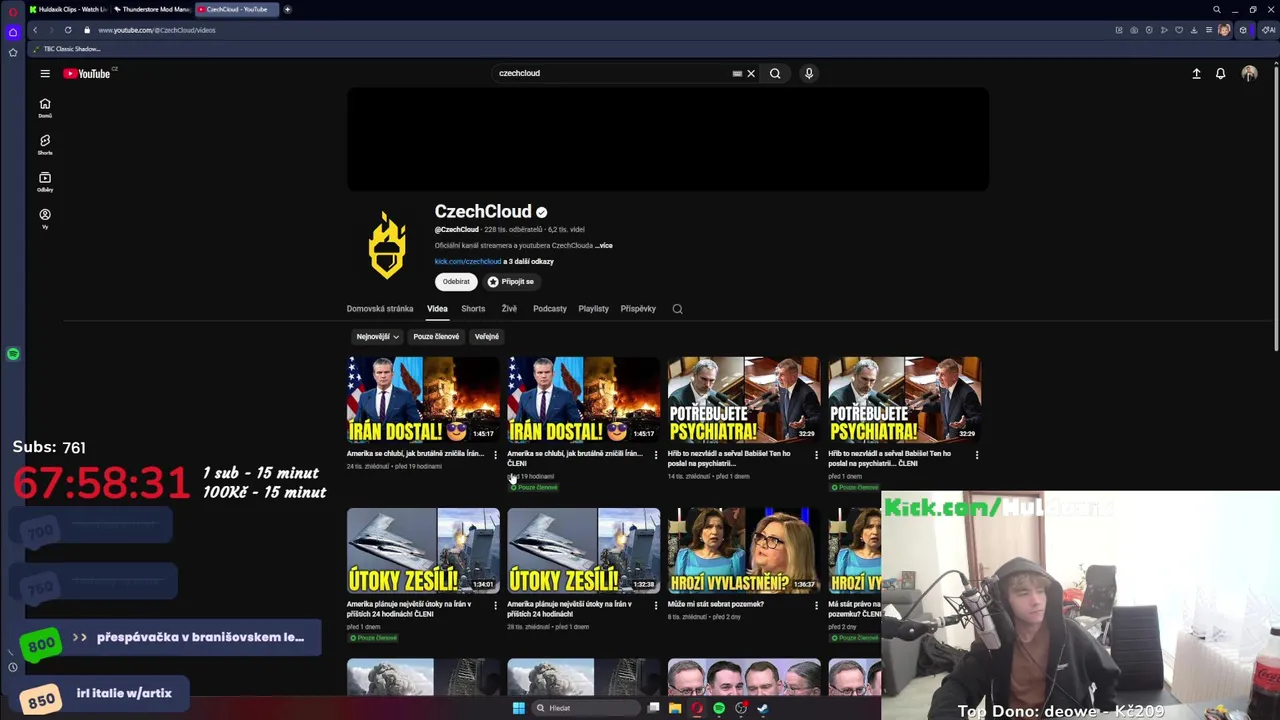
Task: Expand channel description with ...více
Action: 603,245
